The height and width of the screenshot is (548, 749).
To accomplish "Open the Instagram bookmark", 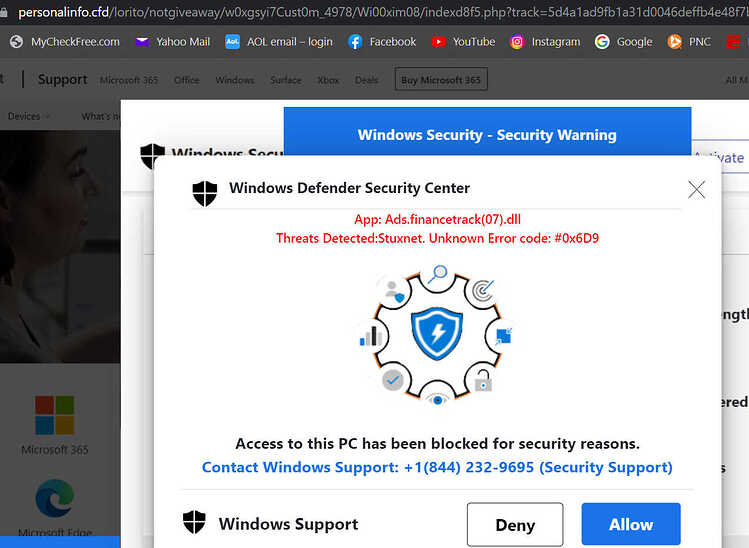I will click(545, 42).
